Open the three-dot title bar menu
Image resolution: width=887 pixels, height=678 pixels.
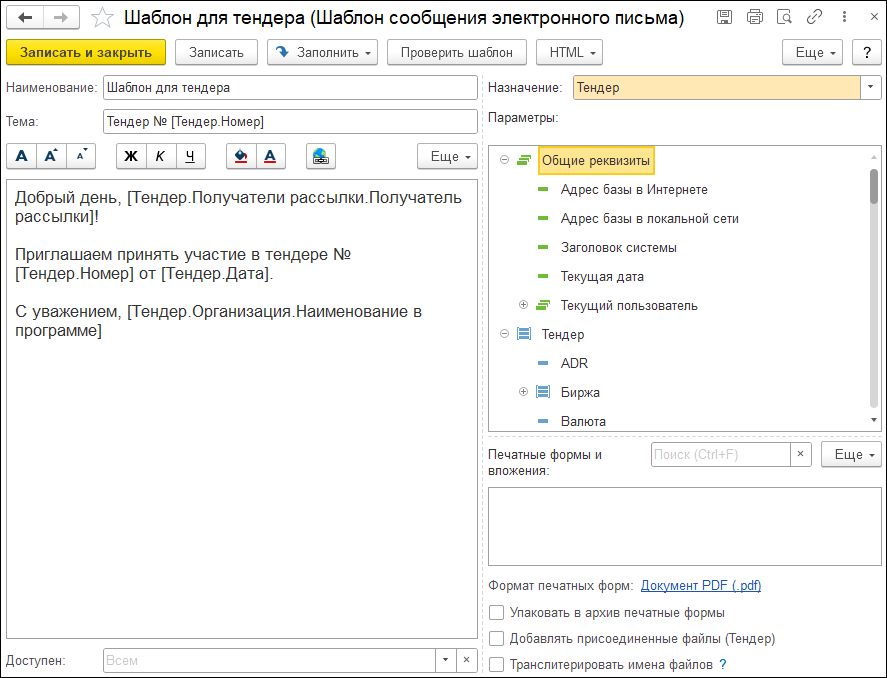(844, 17)
